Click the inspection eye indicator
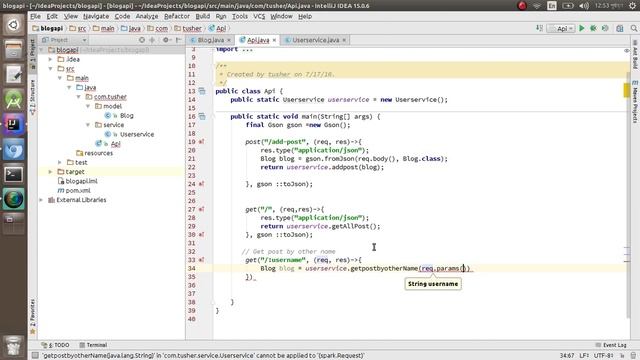This screenshot has width=640, height=360. [627, 51]
